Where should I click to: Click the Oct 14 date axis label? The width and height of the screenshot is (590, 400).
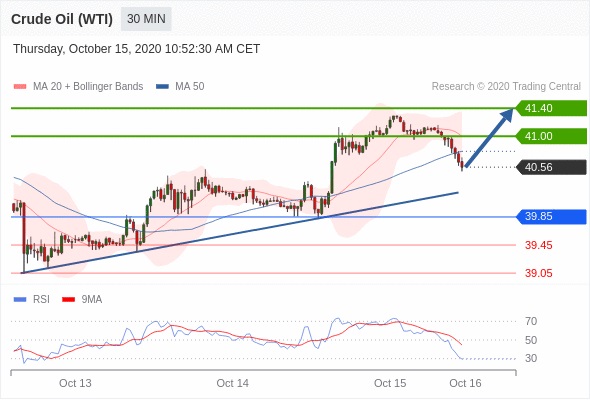(x=233, y=383)
